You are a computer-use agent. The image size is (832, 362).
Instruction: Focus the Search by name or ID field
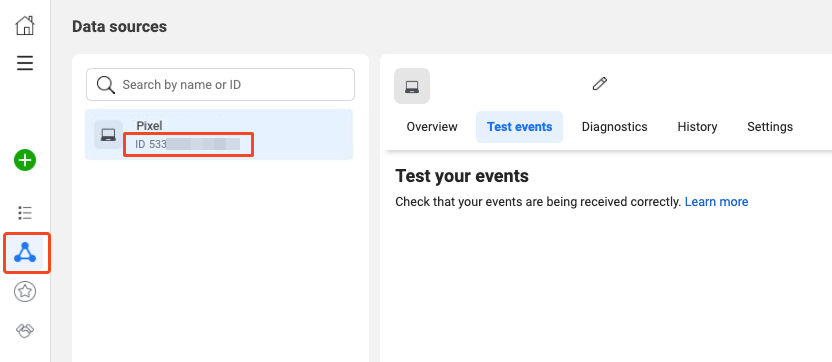click(x=220, y=84)
